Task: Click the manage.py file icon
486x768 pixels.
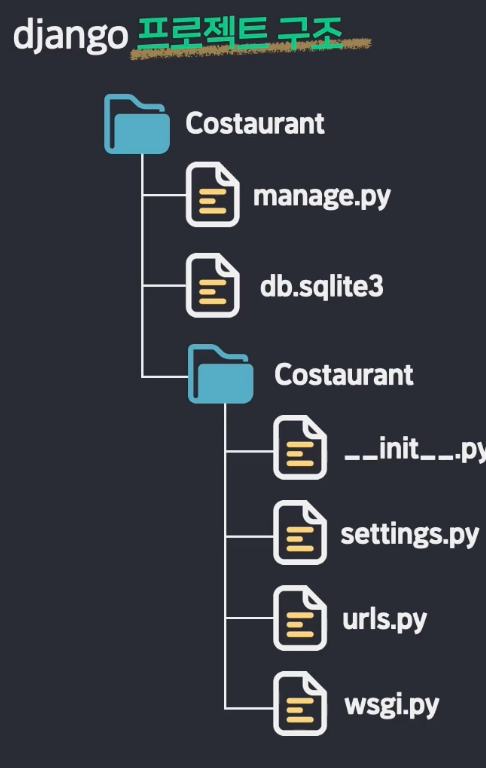Action: tap(213, 194)
